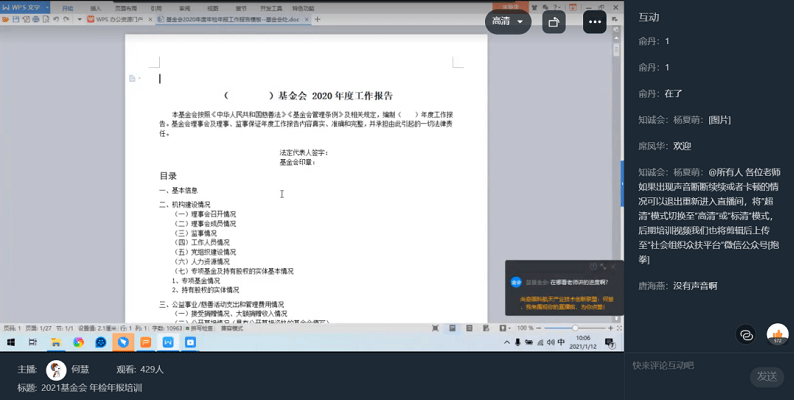Screen dimensions: 794x400
Task: Open the blue WPS Writer taskbar icon
Action: (x=168, y=342)
